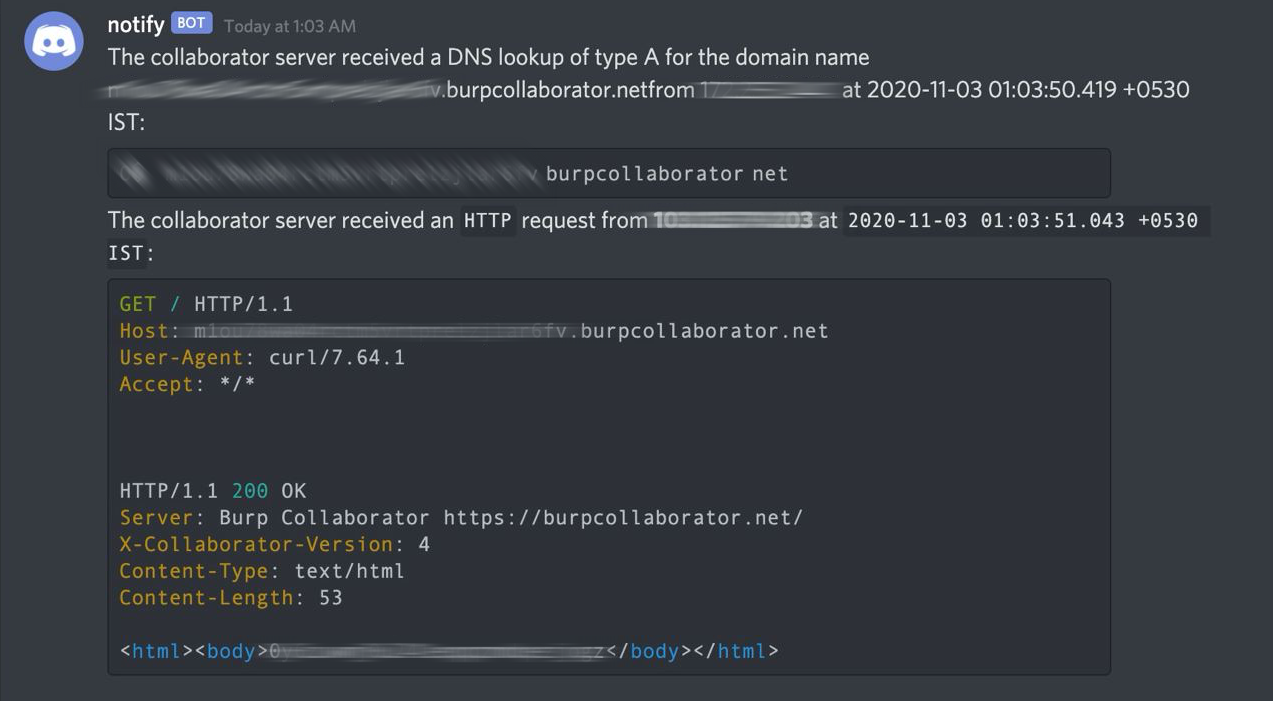Click 'Content-Length: 53' line
This screenshot has width=1273, height=703.
231,598
